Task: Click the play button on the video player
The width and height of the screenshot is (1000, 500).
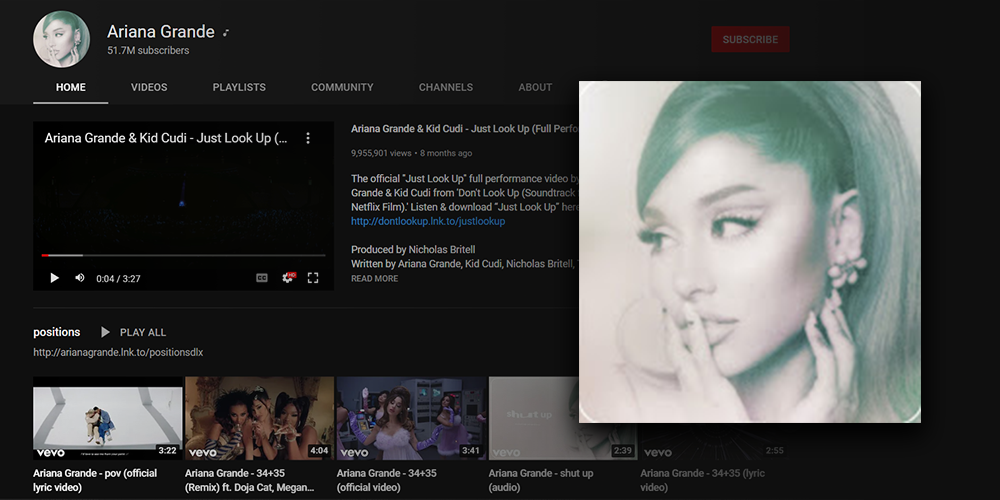Action: pyautogui.click(x=54, y=278)
